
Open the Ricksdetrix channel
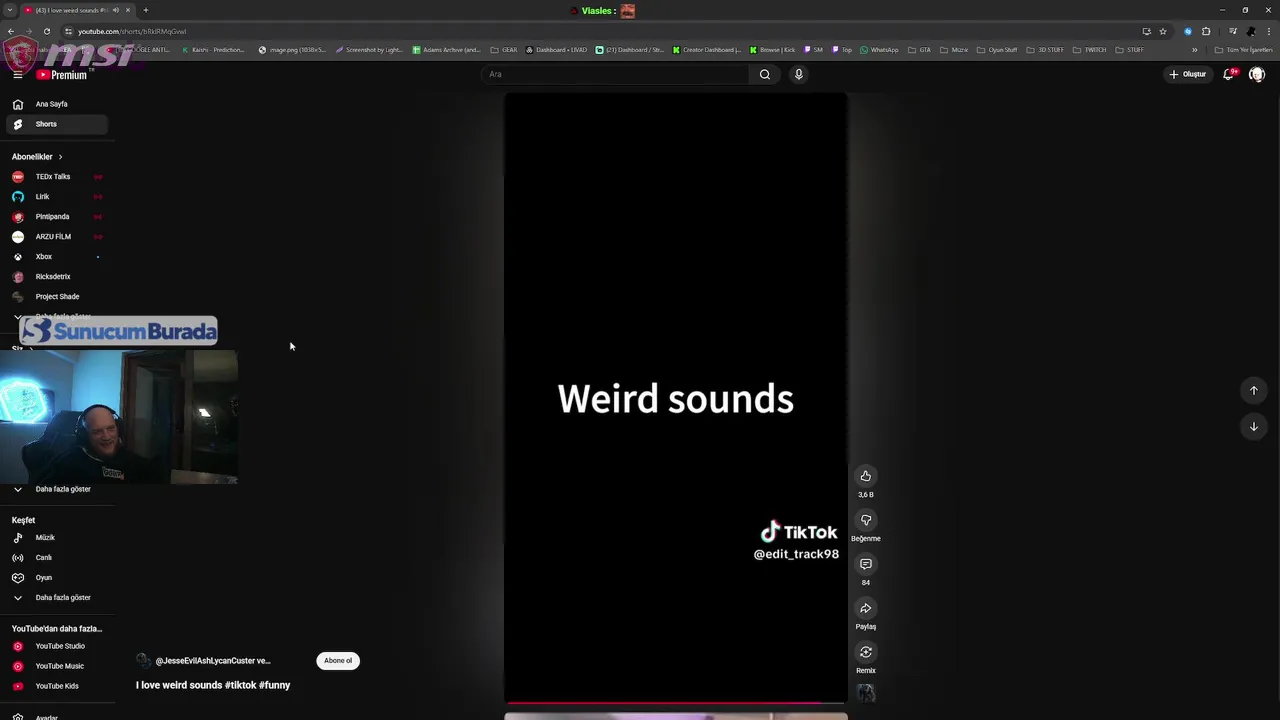[x=58, y=277]
